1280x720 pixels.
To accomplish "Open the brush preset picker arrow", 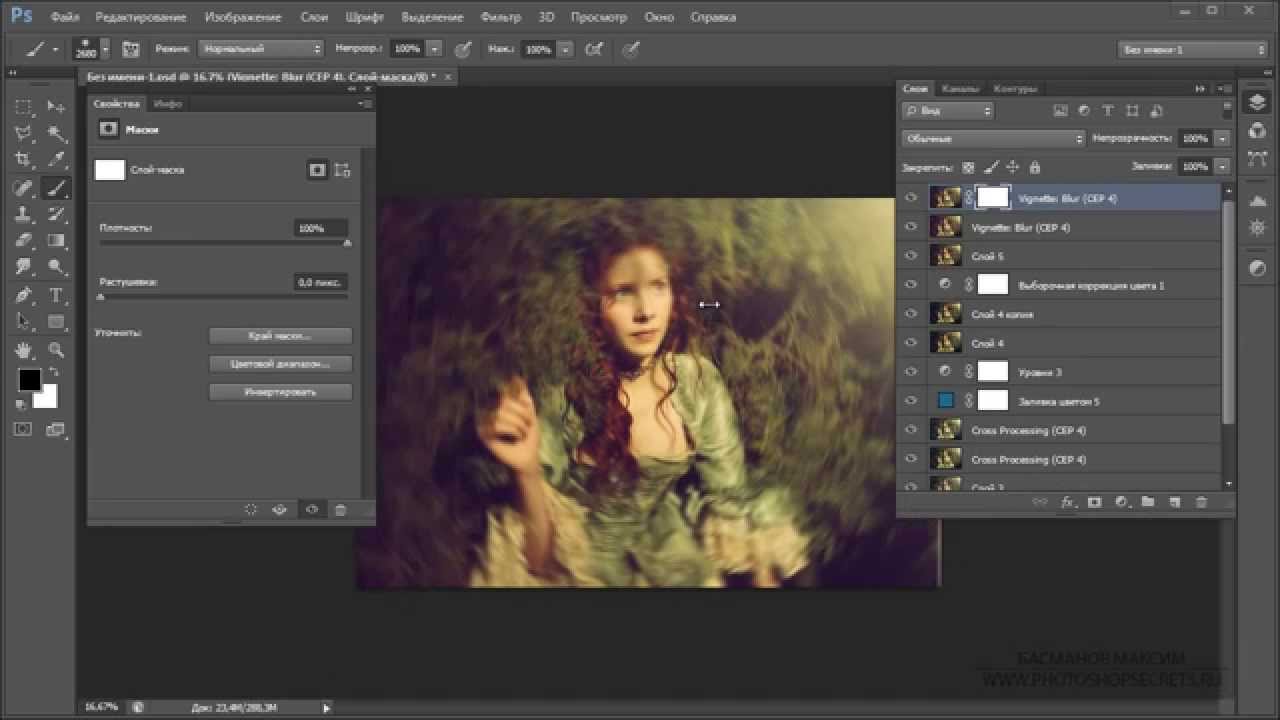I will click(x=106, y=48).
